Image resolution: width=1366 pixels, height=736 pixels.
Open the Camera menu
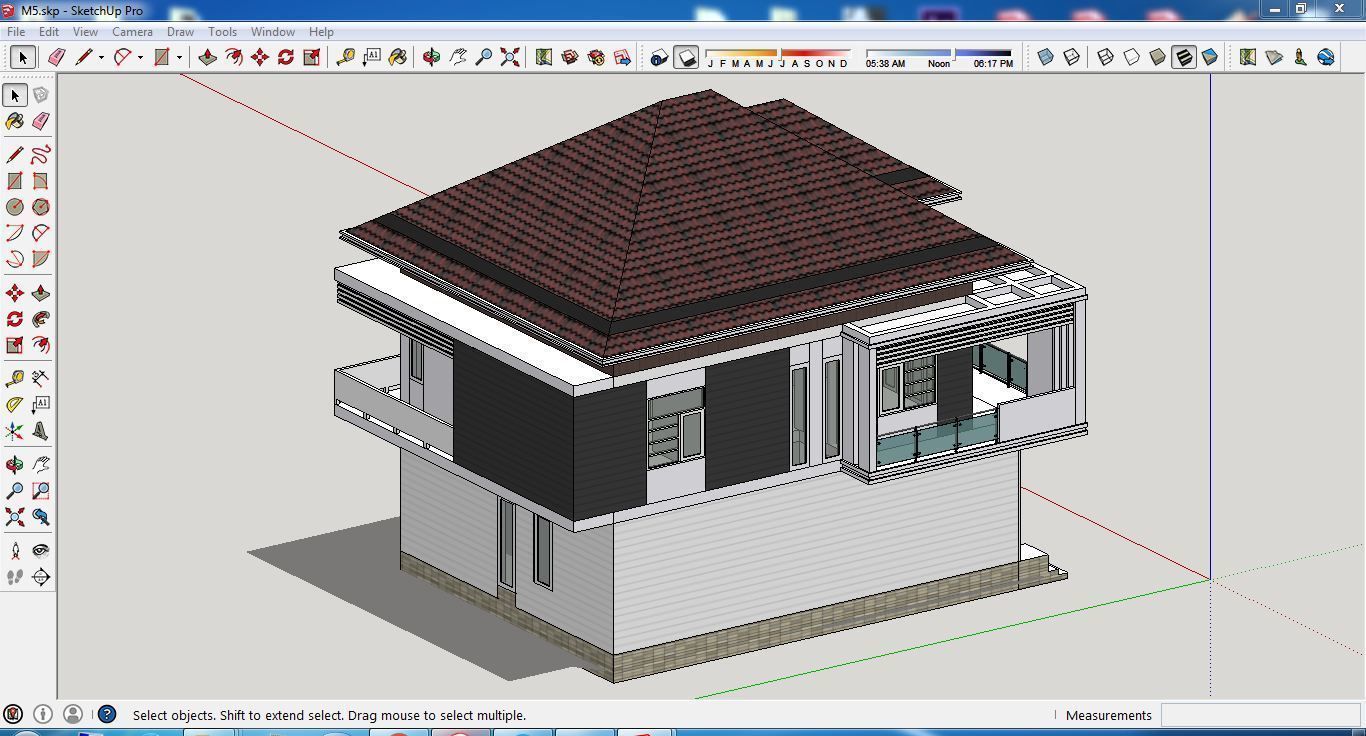pyautogui.click(x=132, y=32)
